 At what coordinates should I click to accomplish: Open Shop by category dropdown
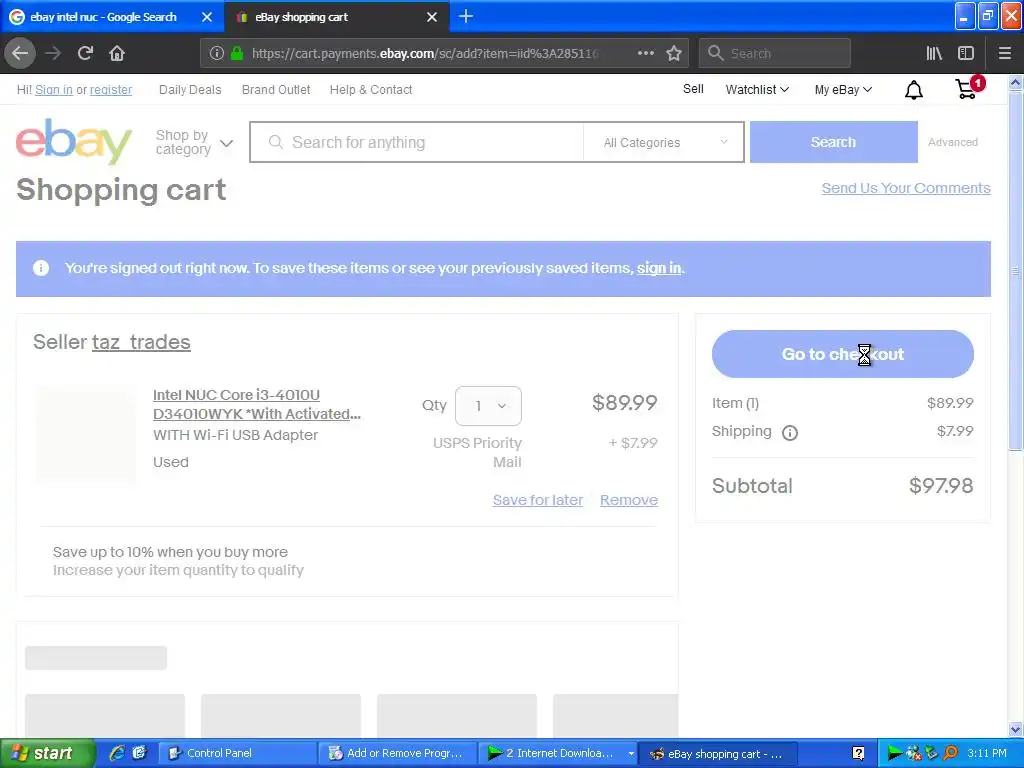coord(194,142)
